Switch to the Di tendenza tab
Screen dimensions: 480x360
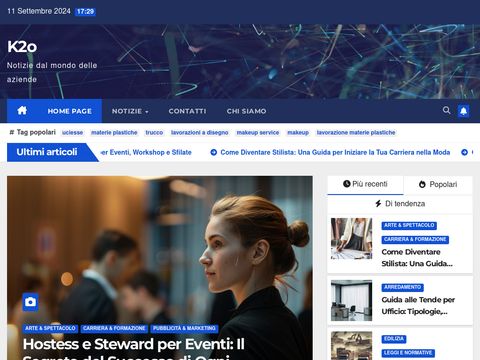pyautogui.click(x=400, y=204)
